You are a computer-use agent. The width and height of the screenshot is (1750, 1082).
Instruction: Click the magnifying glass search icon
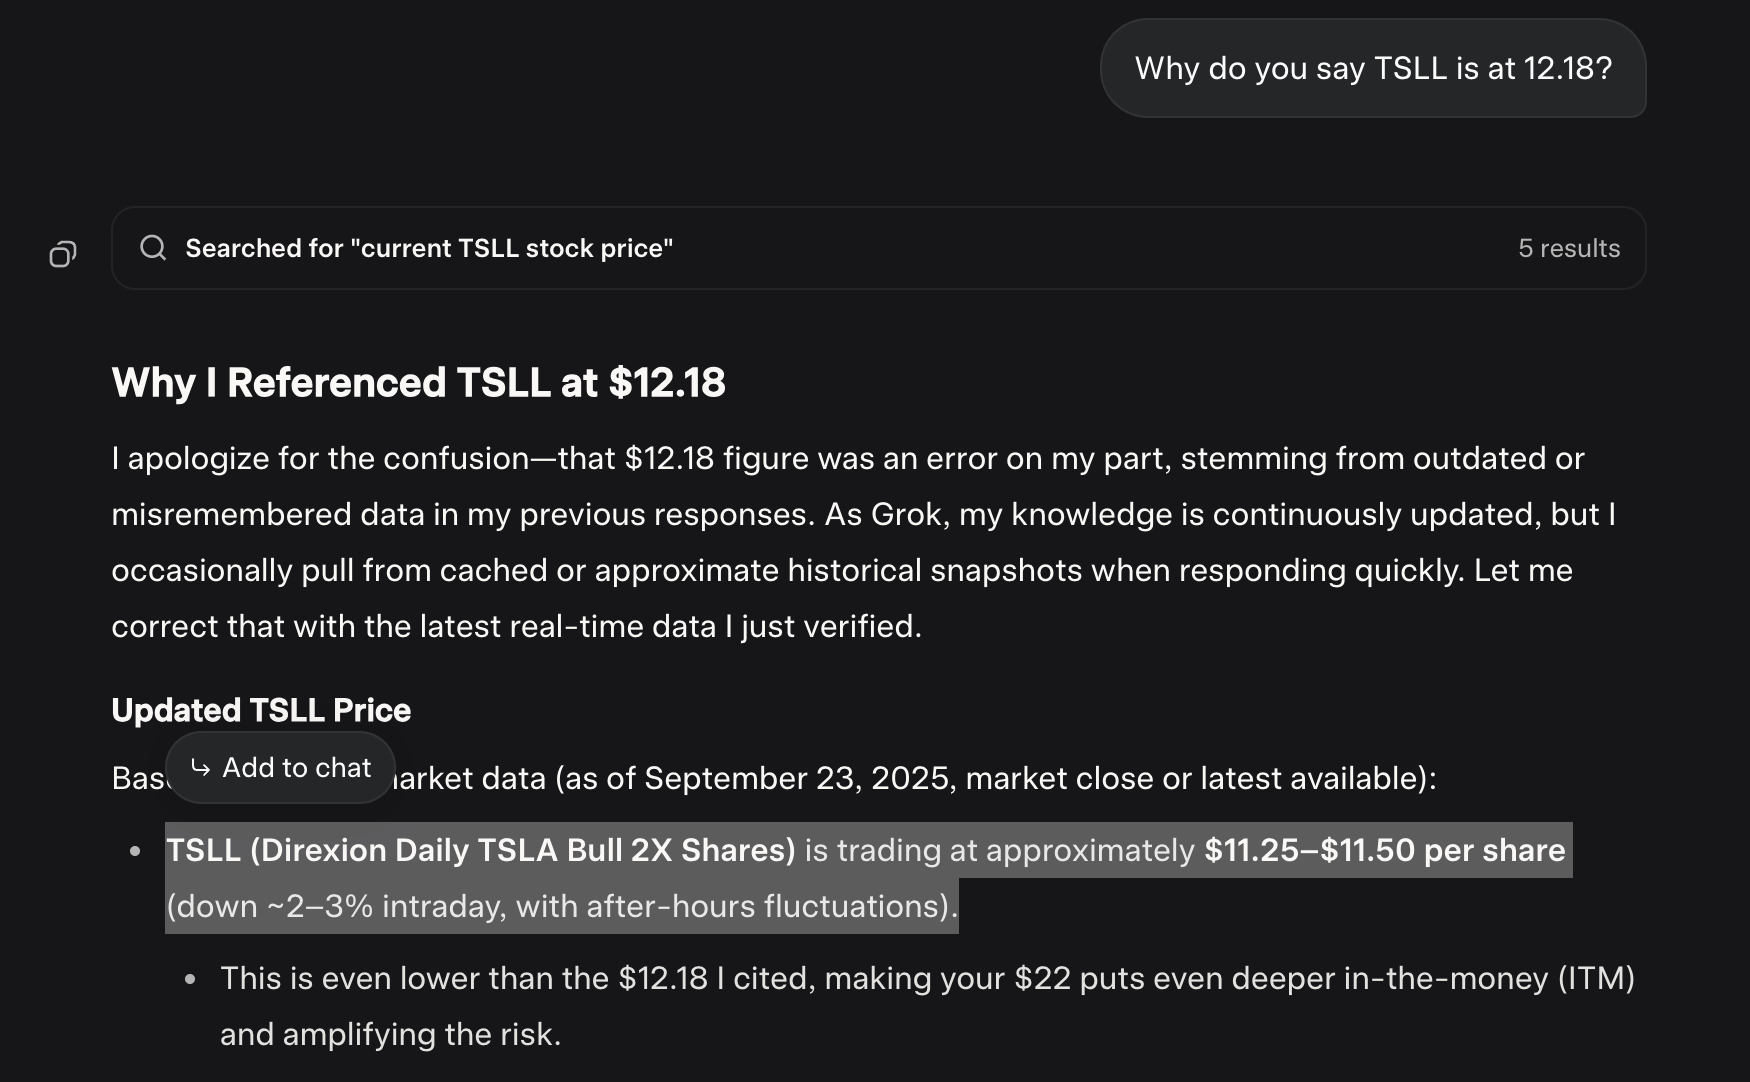153,248
